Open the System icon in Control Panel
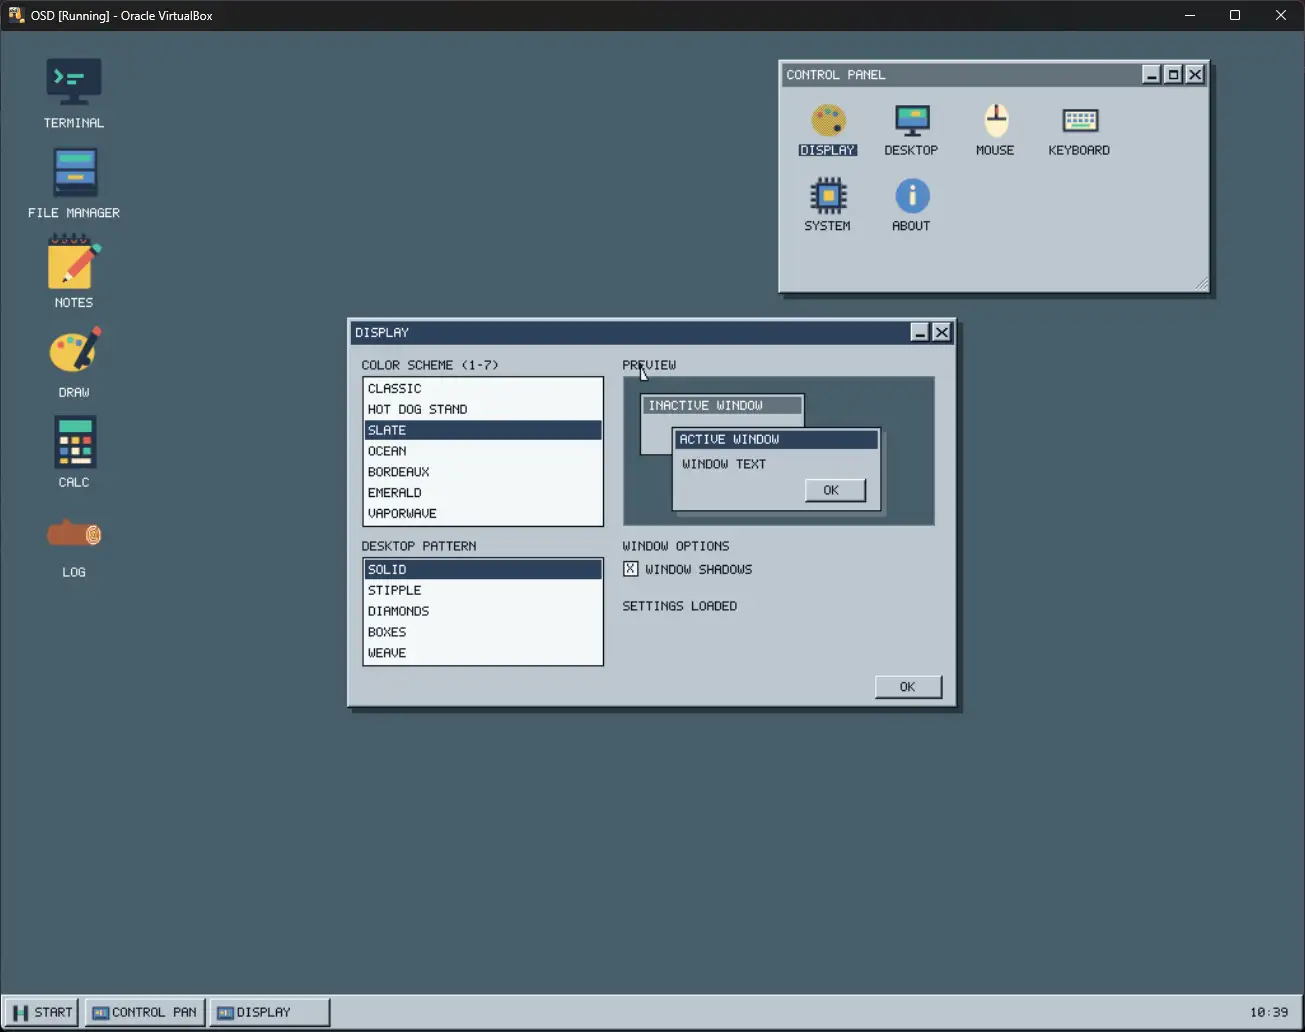The height and width of the screenshot is (1032, 1305). click(x=828, y=205)
